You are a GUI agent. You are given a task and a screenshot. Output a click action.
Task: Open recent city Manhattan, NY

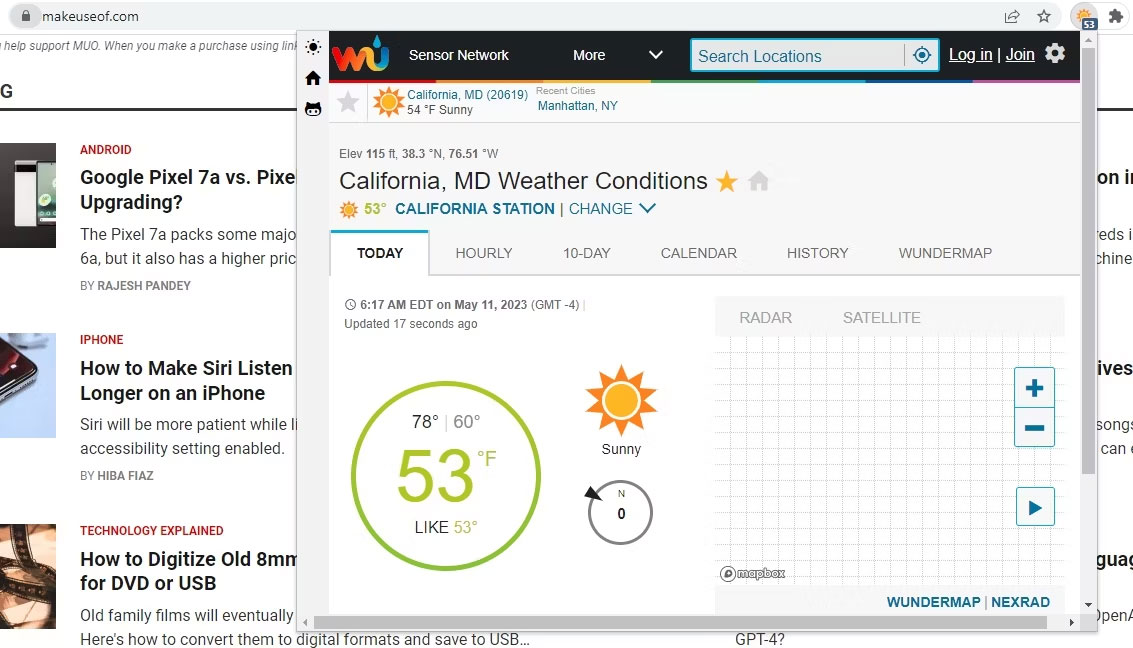577,105
